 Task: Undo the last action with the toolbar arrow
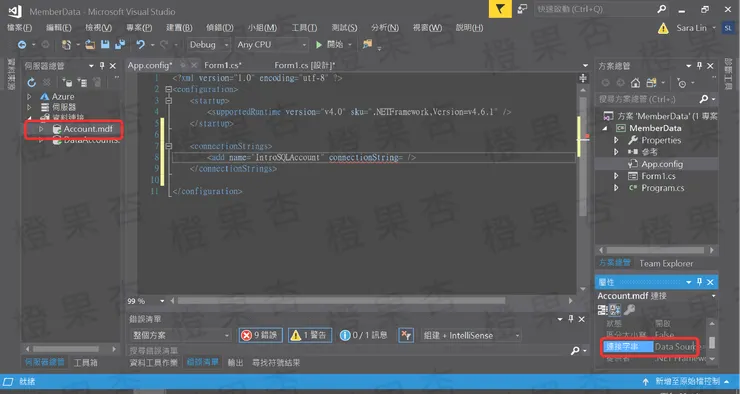pyautogui.click(x=140, y=44)
